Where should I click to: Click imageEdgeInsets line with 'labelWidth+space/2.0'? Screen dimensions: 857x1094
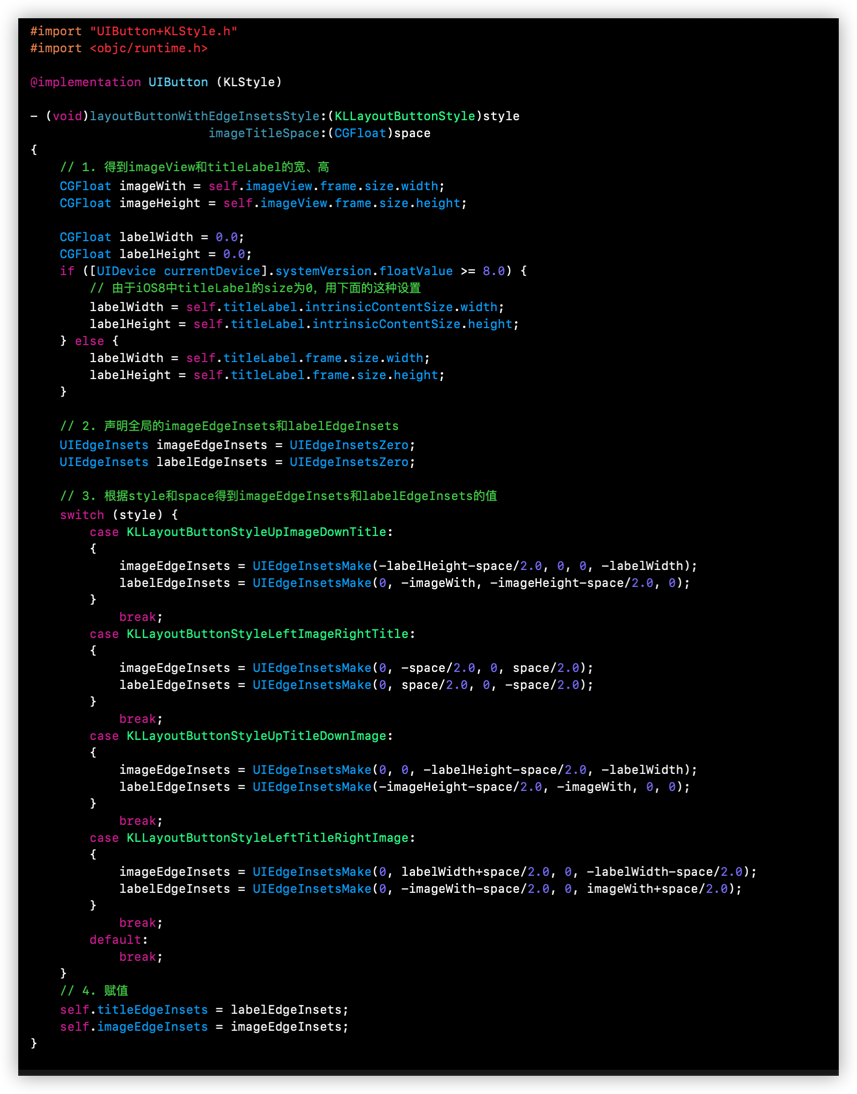tap(438, 872)
